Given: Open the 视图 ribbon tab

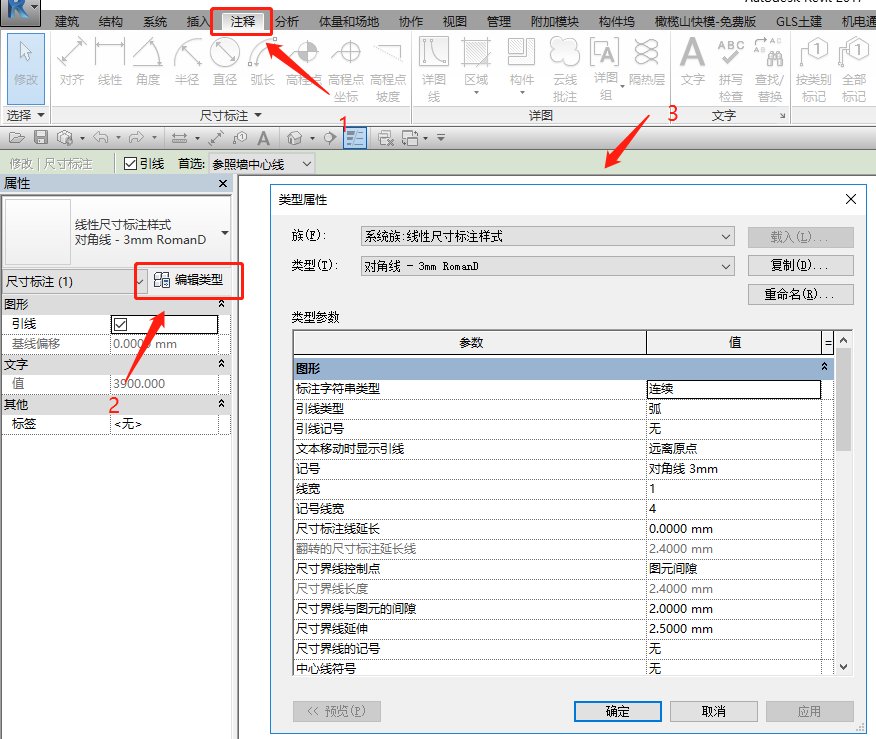Looking at the screenshot, I should pos(455,21).
